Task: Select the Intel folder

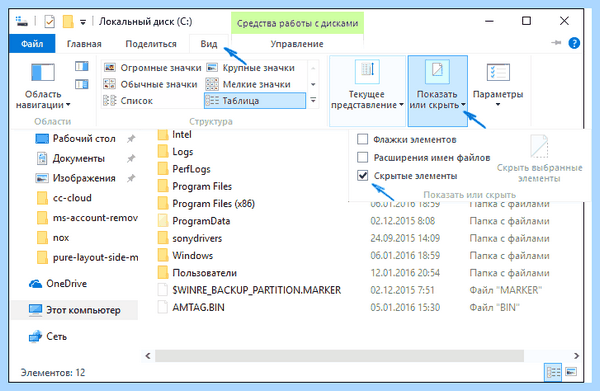Action: click(x=174, y=135)
